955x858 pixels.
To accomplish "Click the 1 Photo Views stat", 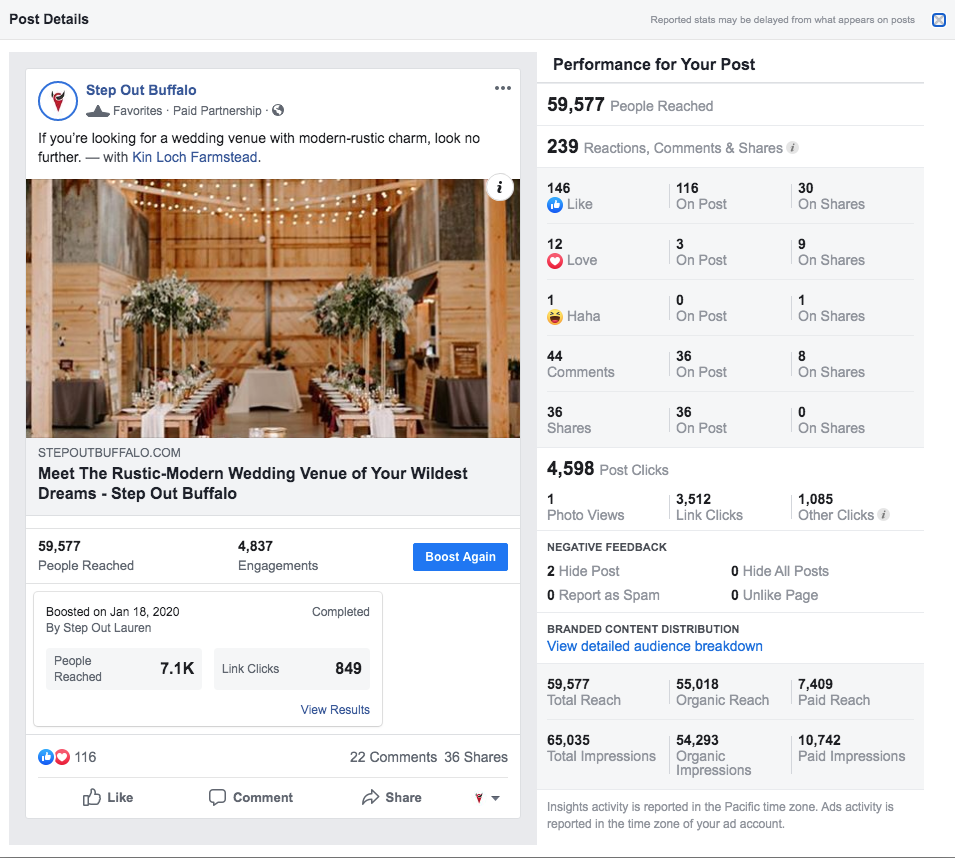I will coord(585,507).
